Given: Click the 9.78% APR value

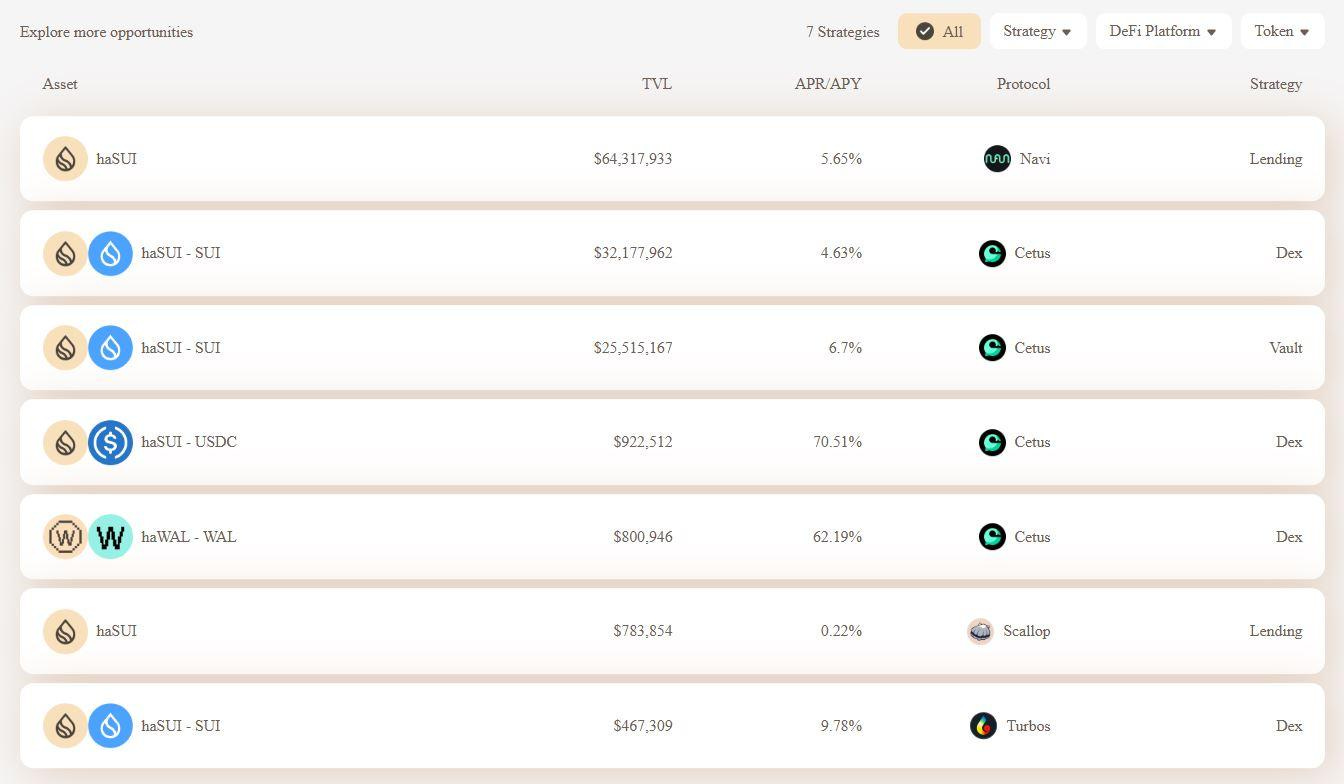Looking at the screenshot, I should [841, 726].
